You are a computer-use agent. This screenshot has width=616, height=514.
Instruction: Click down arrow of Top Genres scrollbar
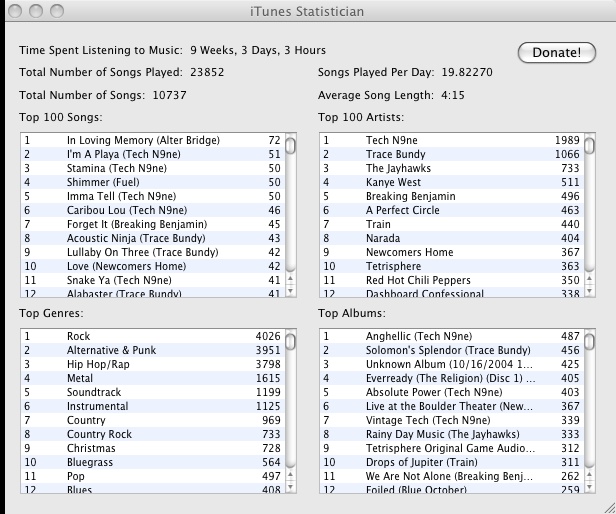[290, 487]
